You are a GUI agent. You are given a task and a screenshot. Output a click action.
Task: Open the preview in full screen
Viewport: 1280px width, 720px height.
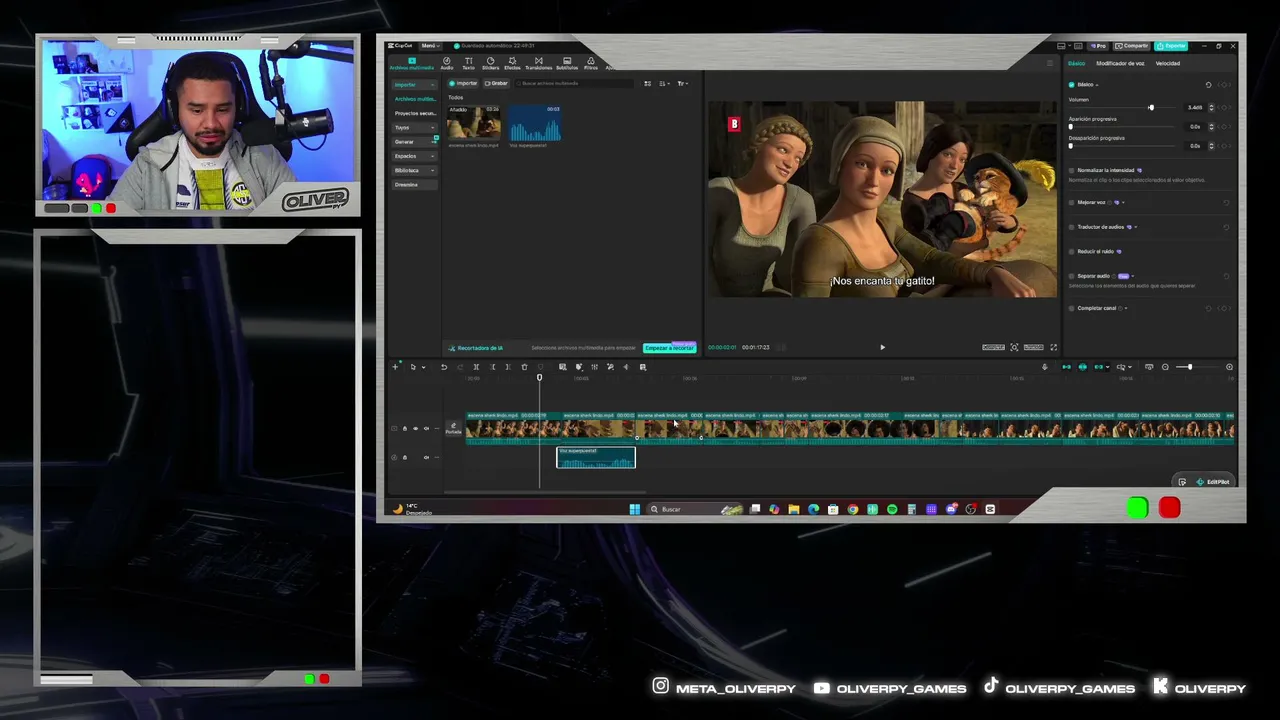[x=1053, y=347]
